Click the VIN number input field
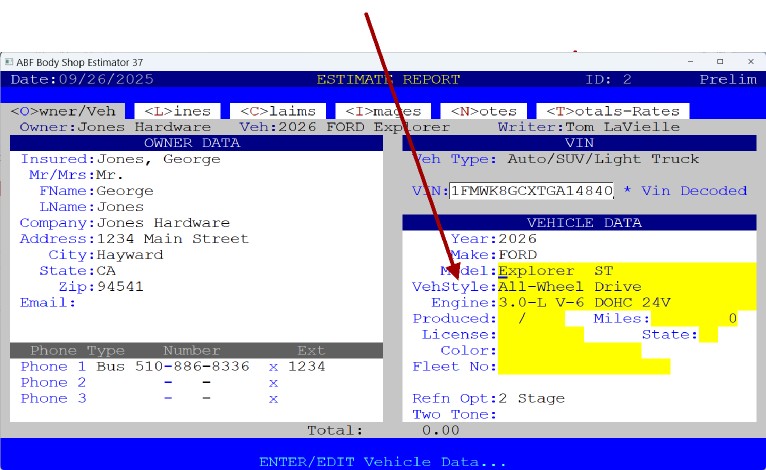766x470 pixels. click(x=531, y=190)
